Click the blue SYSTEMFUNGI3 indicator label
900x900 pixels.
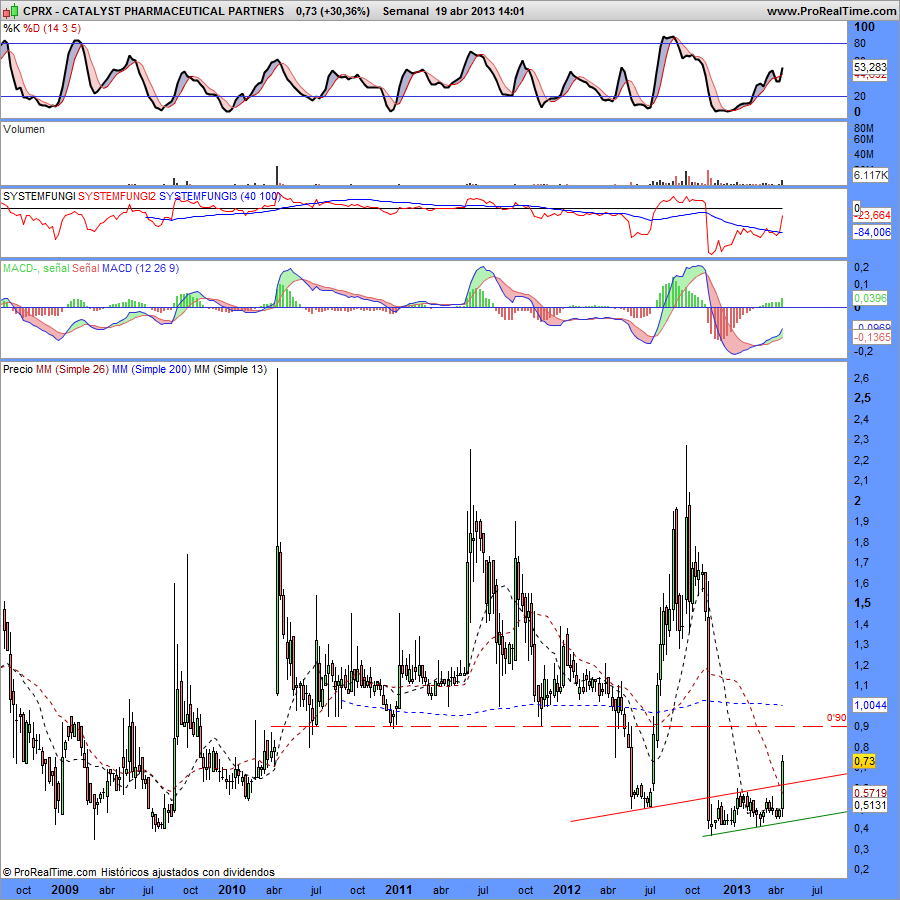(x=197, y=196)
